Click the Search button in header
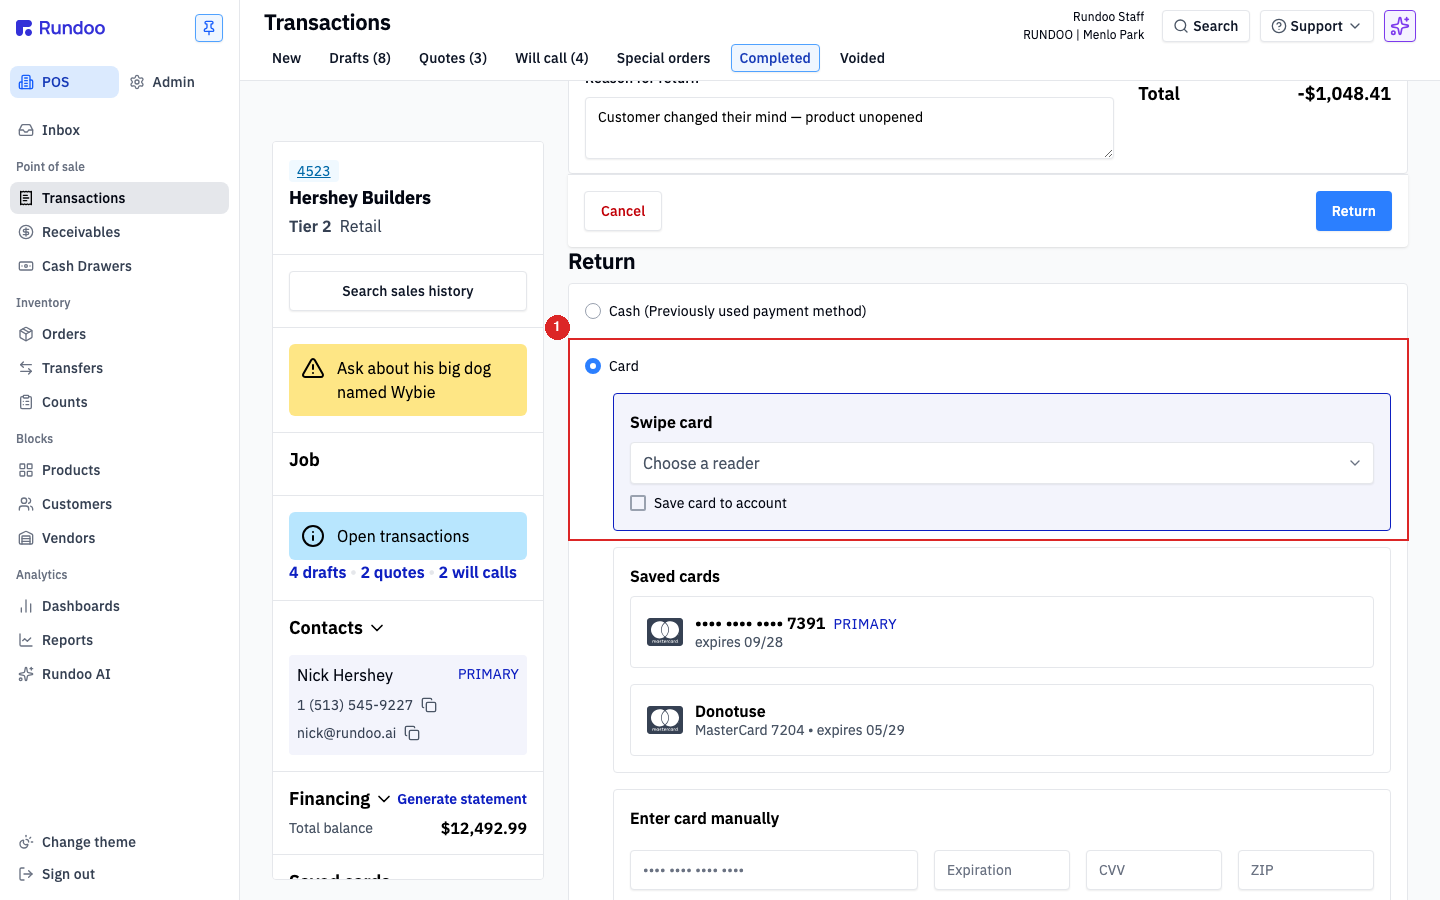This screenshot has width=1440, height=900. point(1206,26)
